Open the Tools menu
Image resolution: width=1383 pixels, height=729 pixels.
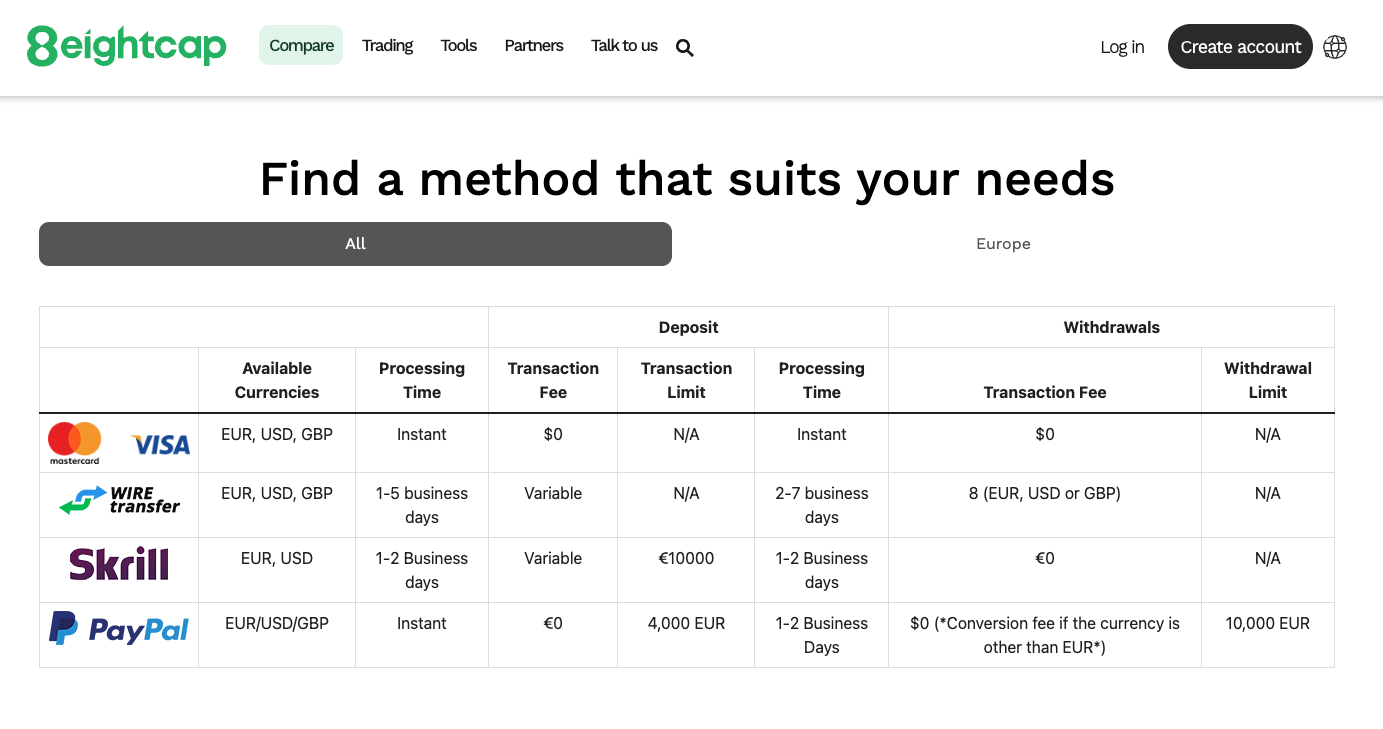tap(459, 45)
